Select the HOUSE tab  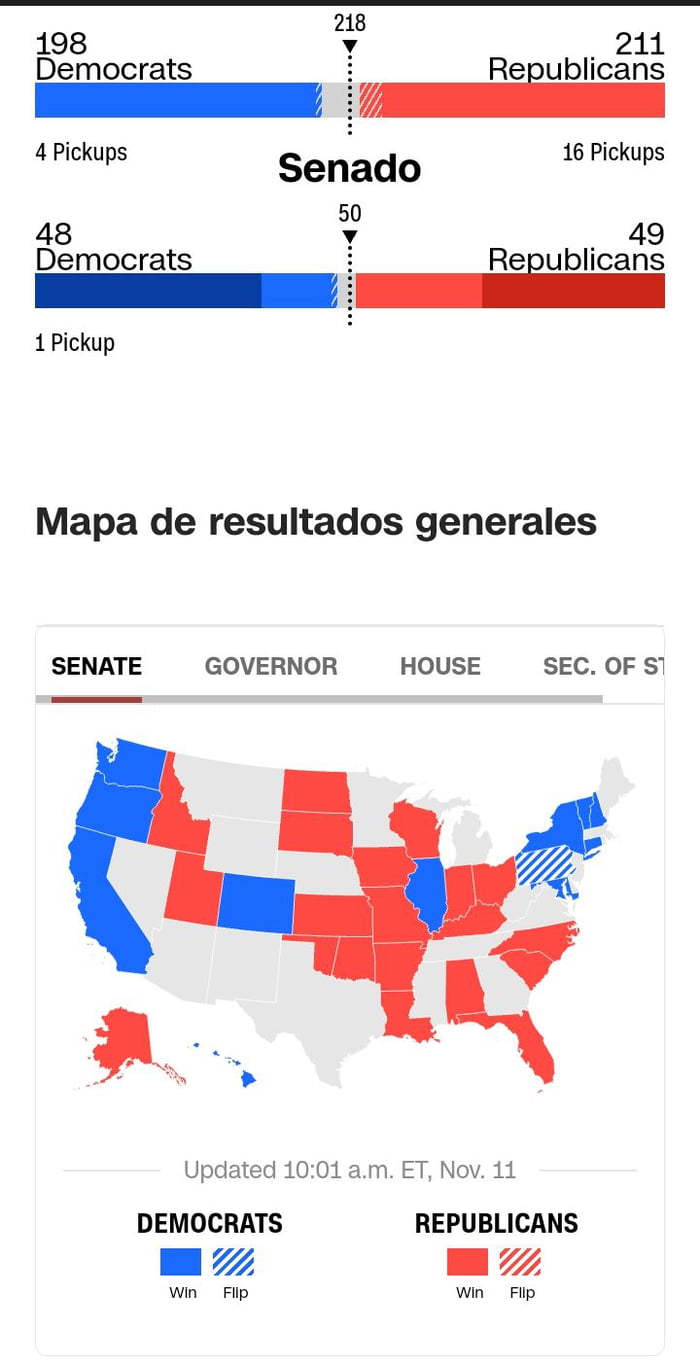tap(440, 665)
